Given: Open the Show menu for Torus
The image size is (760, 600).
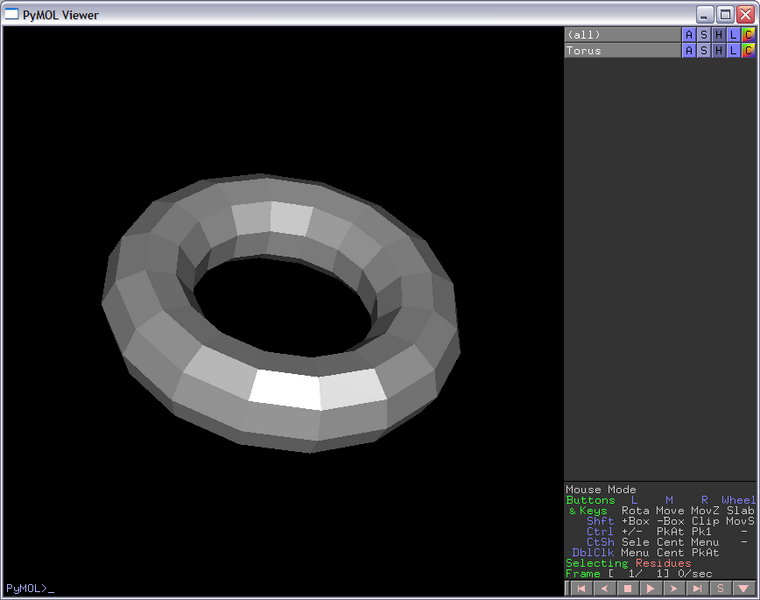Looking at the screenshot, I should click(x=703, y=51).
